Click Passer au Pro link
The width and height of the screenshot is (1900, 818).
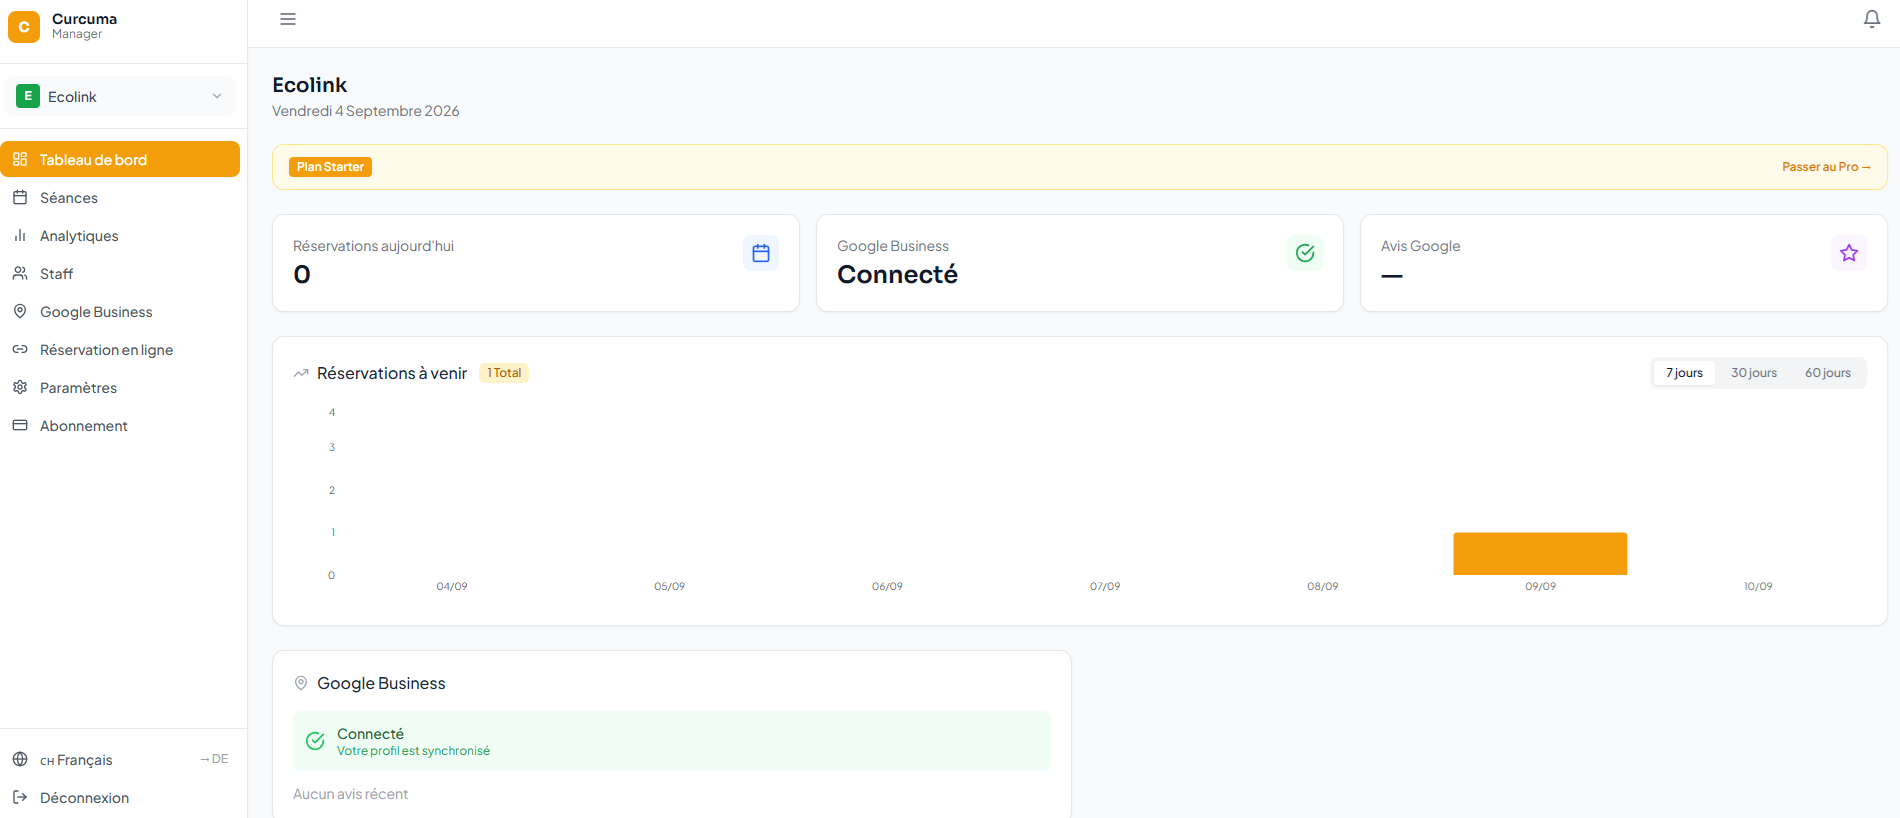tap(1826, 167)
